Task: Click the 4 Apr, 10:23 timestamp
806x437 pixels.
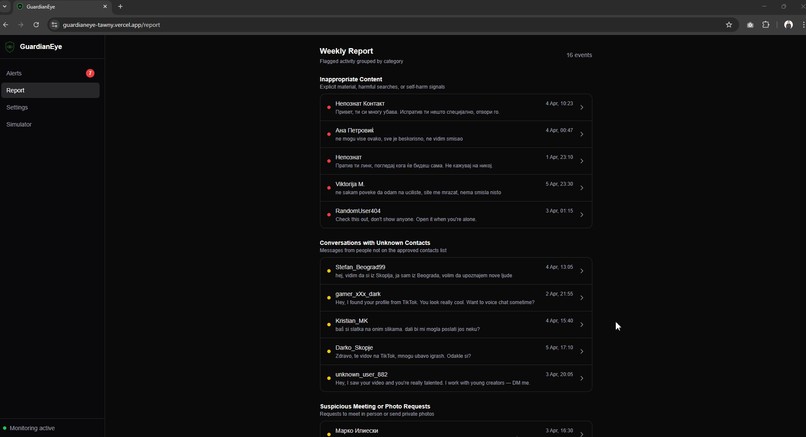Action: (x=559, y=103)
